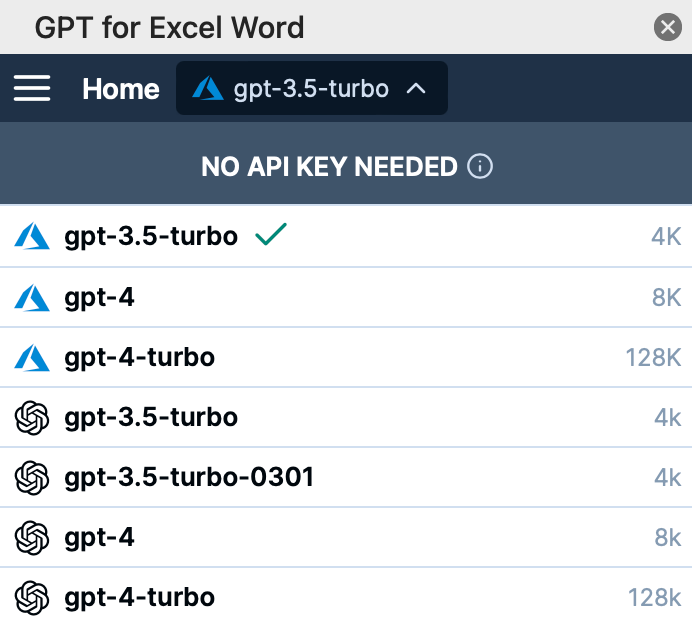
Task: Click the info icon beside NO API KEY NEEDED
Action: tap(480, 166)
